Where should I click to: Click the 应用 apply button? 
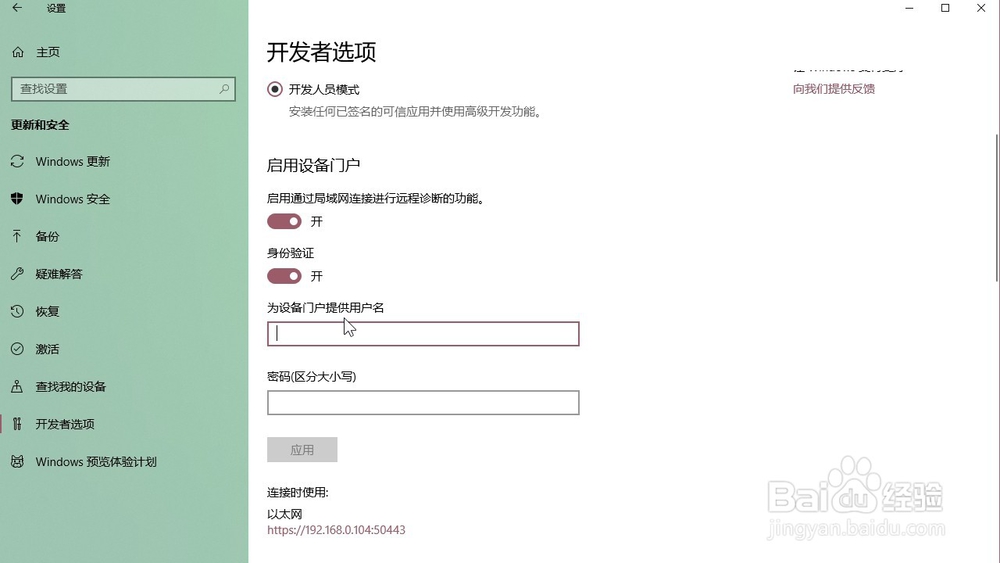click(302, 450)
